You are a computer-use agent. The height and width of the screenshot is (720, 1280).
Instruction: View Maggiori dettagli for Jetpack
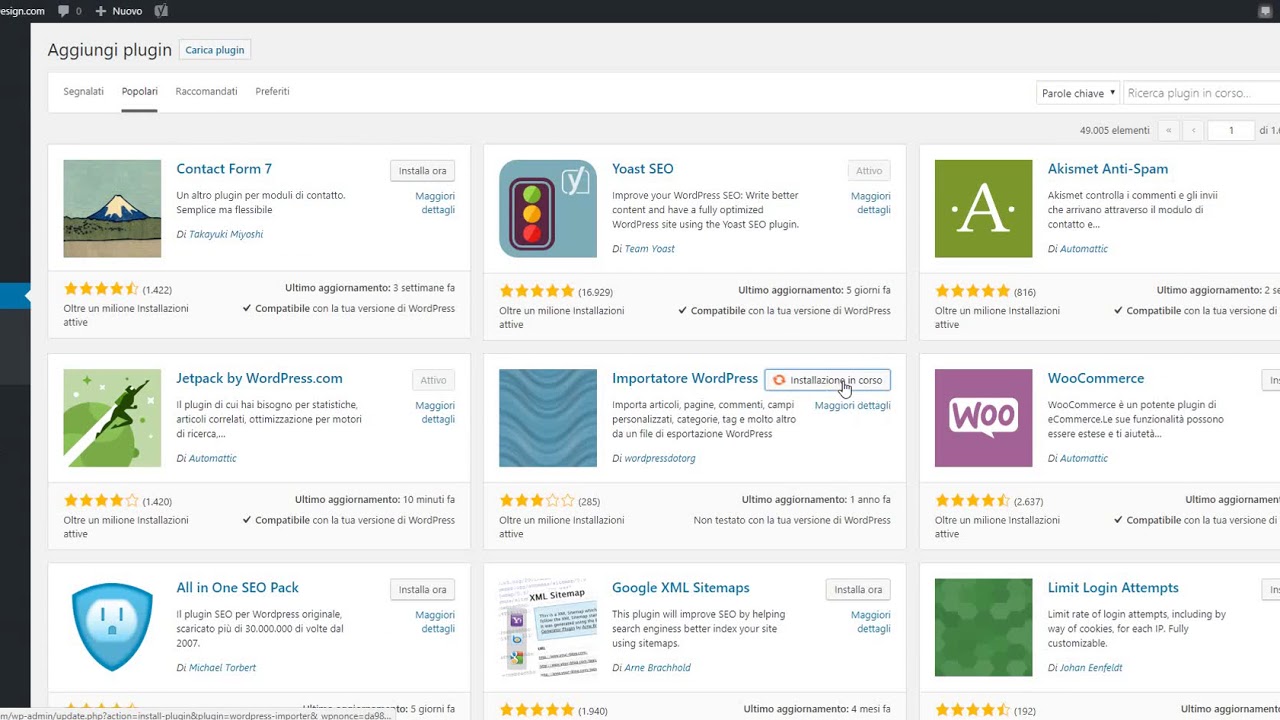(435, 412)
